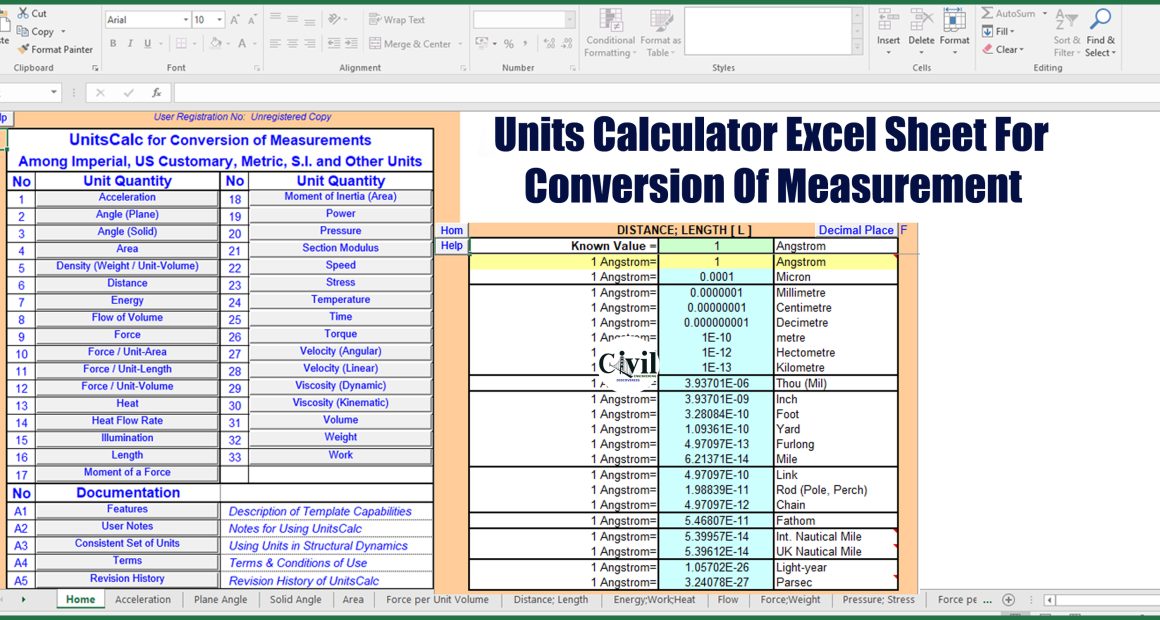Click the Temperature unit quantity button
1160x620 pixels.
tap(340, 300)
